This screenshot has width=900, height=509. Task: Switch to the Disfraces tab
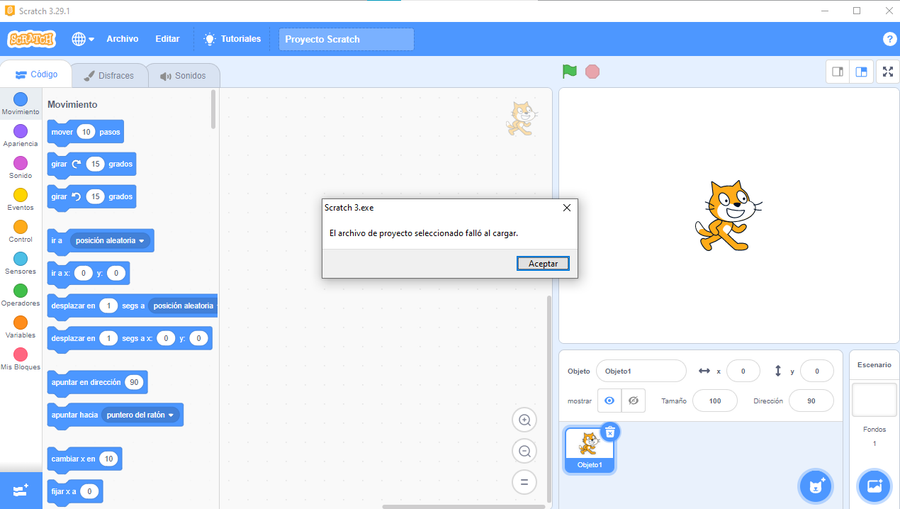click(x=109, y=76)
